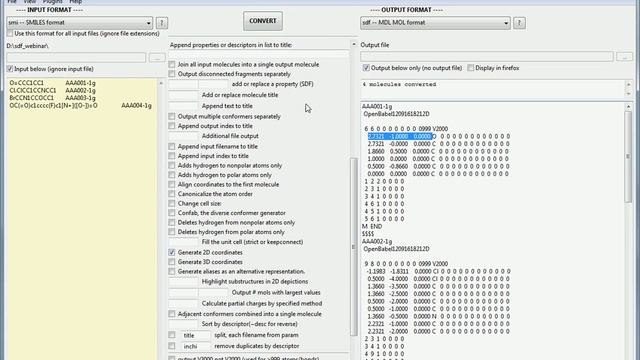Open the input format dropdown (smi SMILES)
This screenshot has height=360, width=640.
(x=80, y=23)
